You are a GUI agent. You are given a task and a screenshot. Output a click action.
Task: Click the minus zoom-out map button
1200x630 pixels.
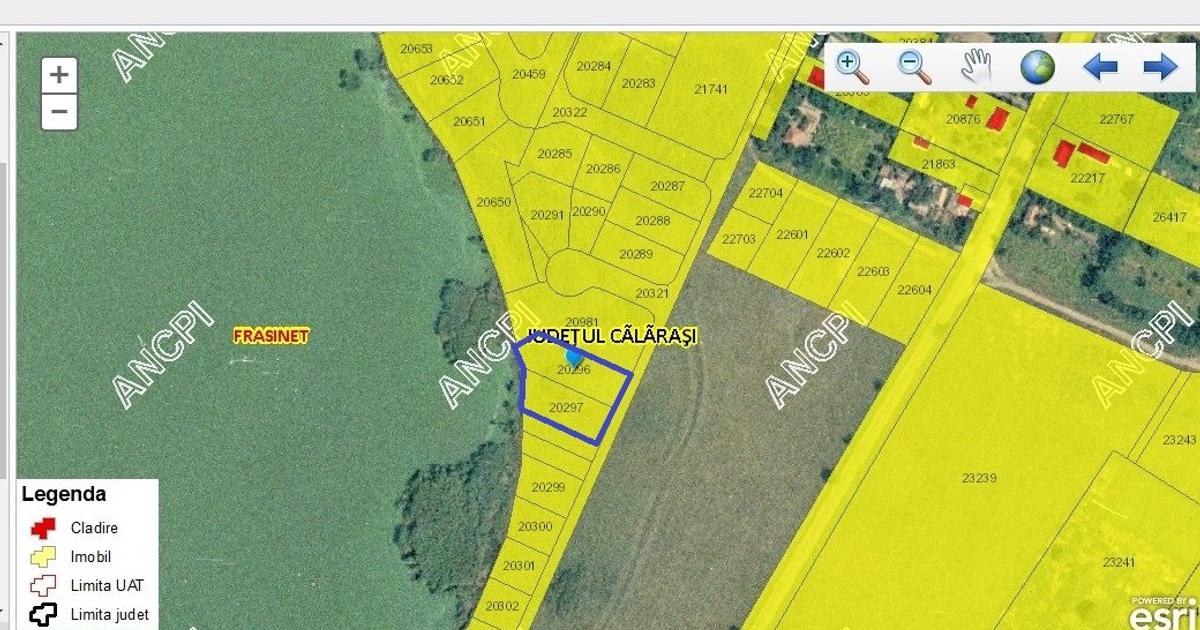pos(59,112)
